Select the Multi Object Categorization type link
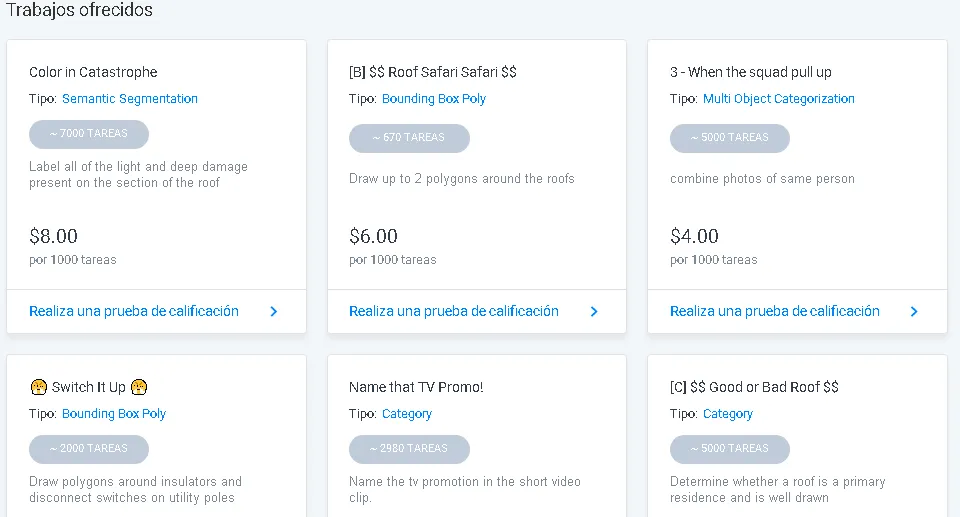Image resolution: width=960 pixels, height=517 pixels. [778, 99]
